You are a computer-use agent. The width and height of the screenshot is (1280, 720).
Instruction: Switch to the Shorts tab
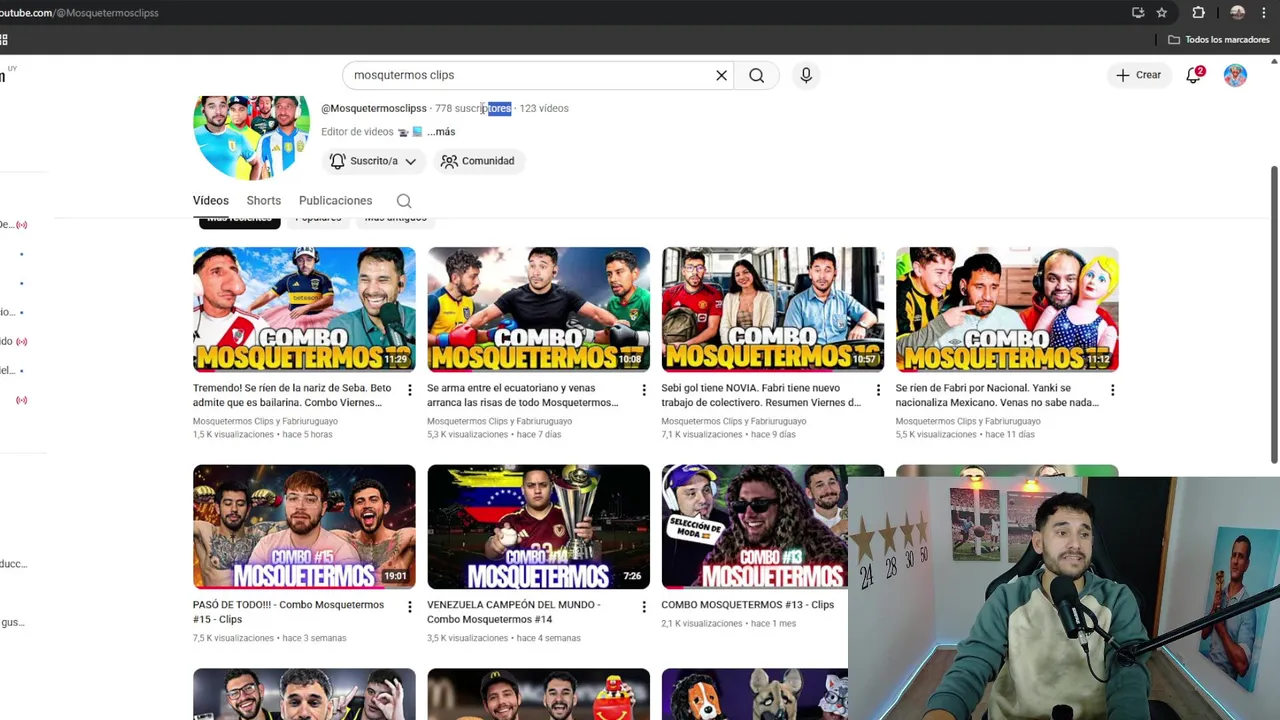tap(264, 201)
